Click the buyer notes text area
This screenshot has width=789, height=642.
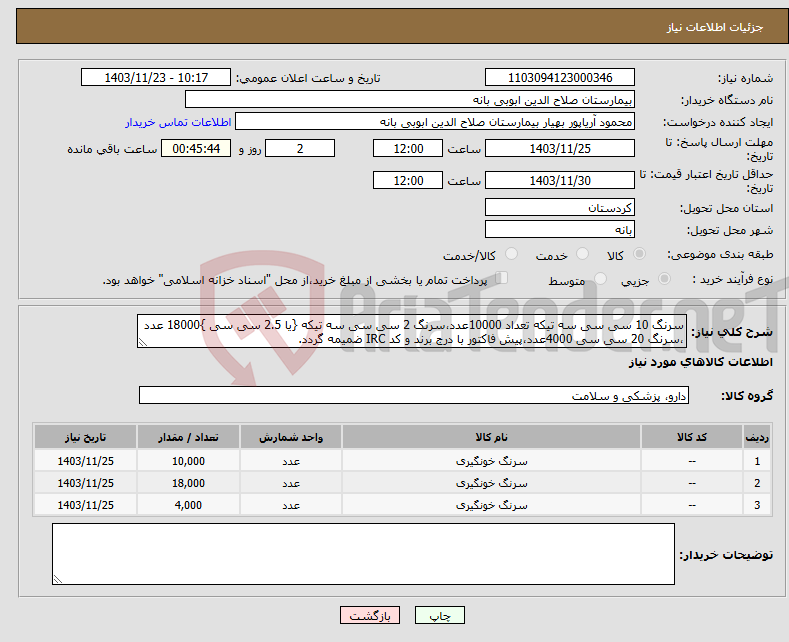363,554
